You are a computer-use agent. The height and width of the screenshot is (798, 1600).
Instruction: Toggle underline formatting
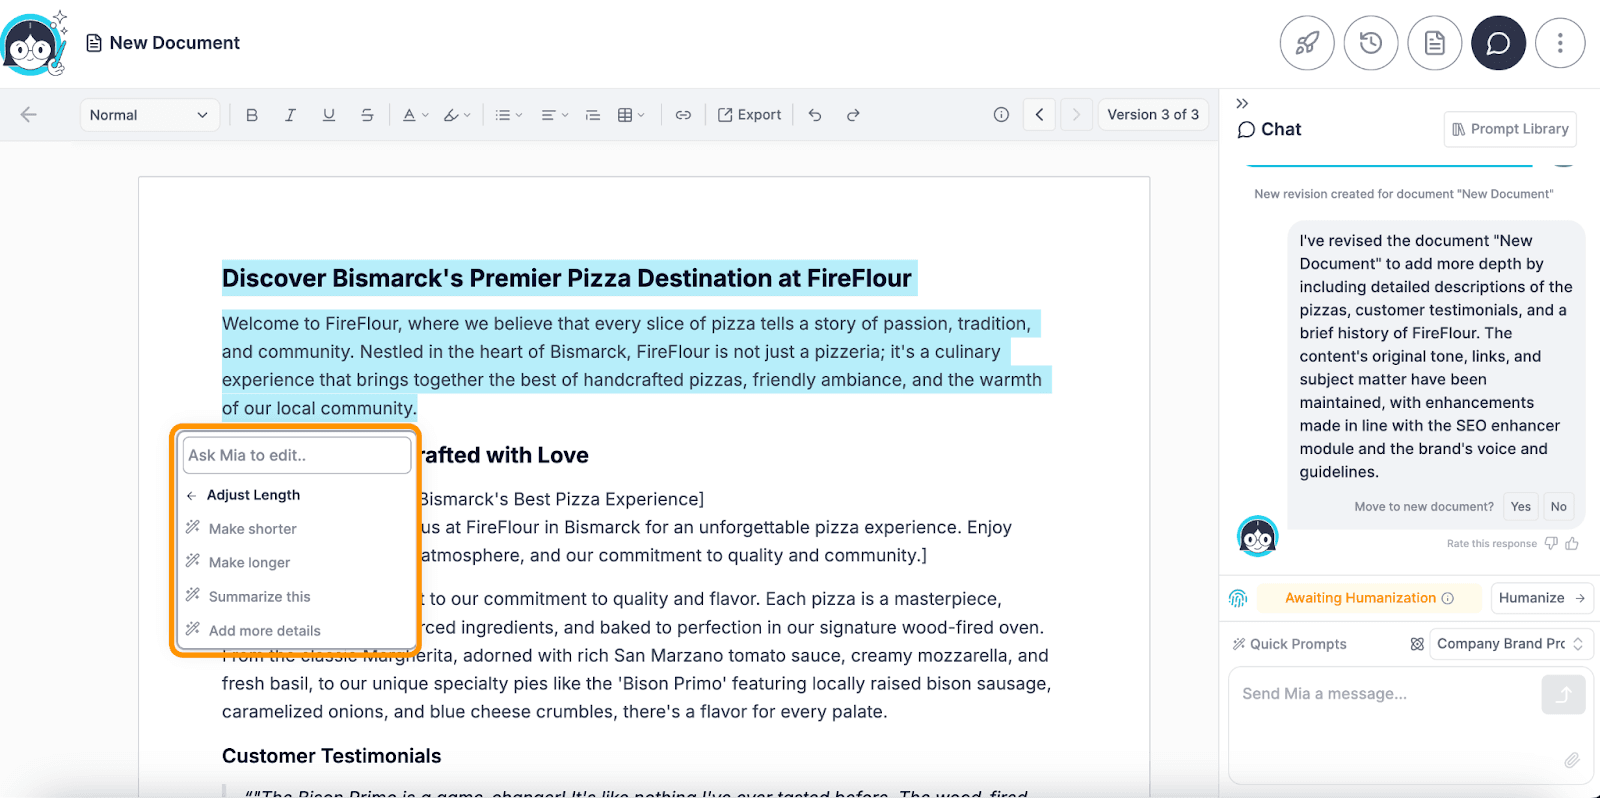click(x=329, y=115)
